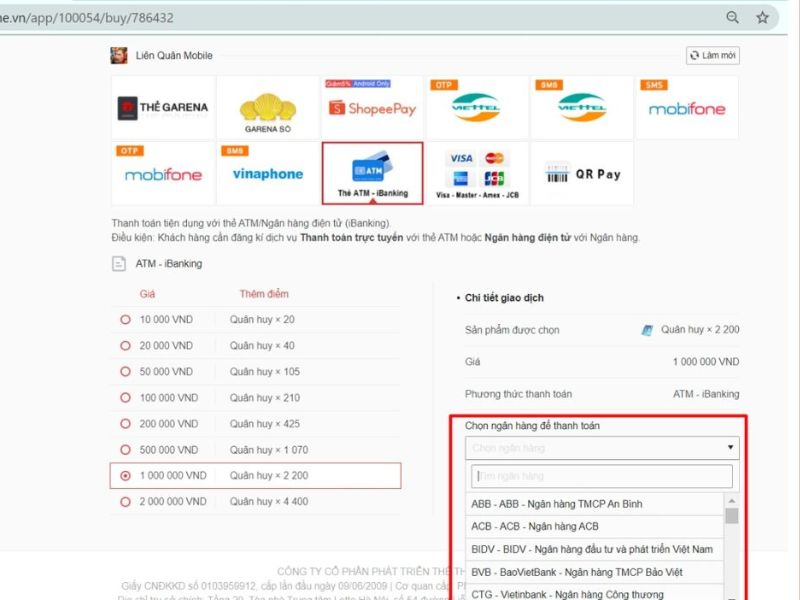Select the 1 000 000 VND radio option

point(125,476)
